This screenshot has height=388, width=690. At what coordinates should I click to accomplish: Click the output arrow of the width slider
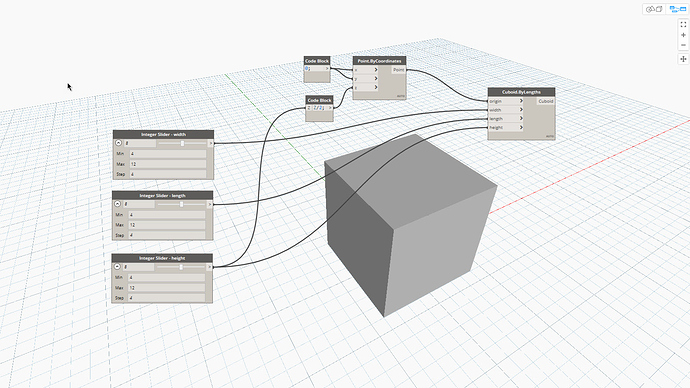pyautogui.click(x=211, y=143)
